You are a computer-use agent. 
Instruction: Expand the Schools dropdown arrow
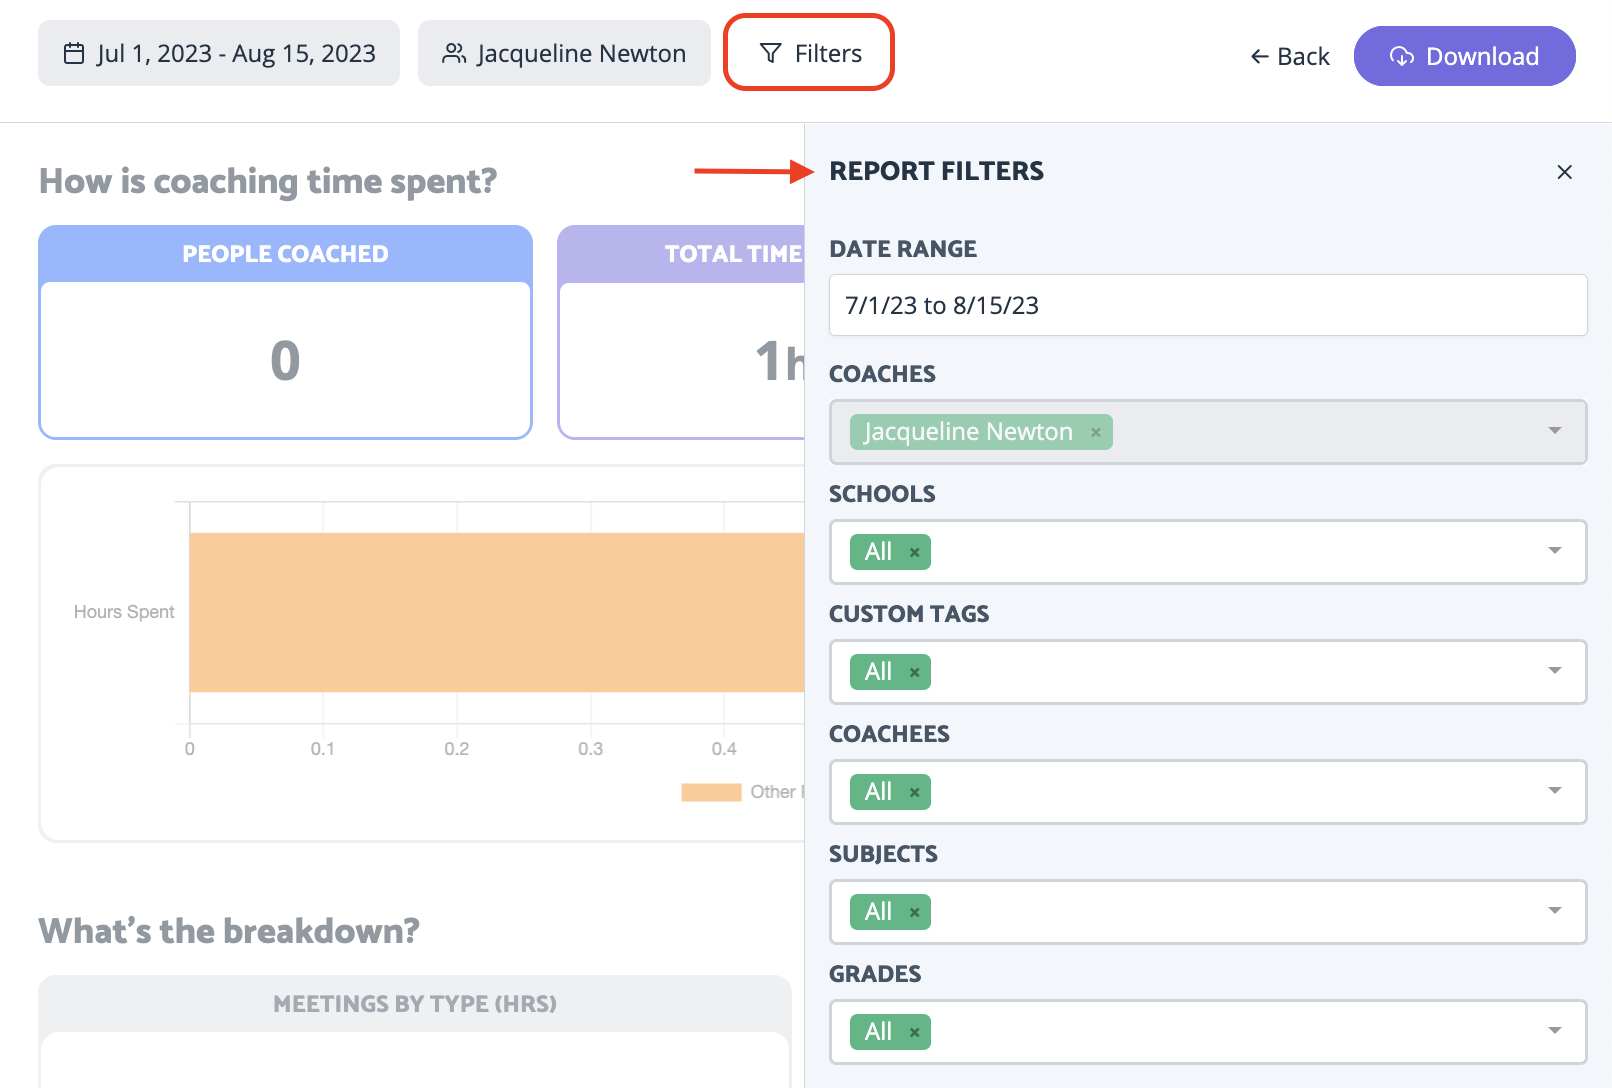click(1555, 551)
